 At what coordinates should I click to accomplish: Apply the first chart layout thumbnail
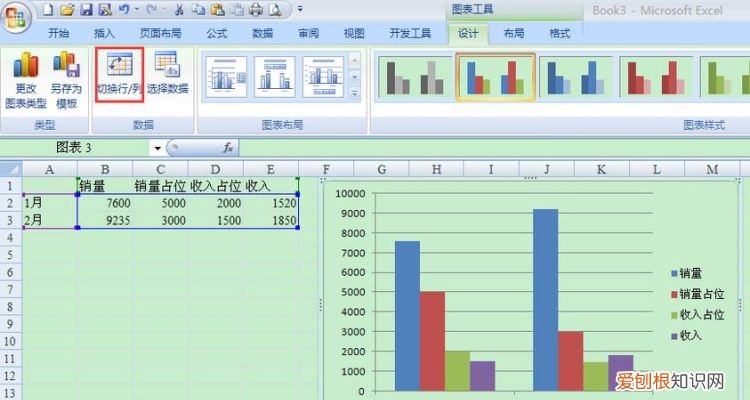pyautogui.click(x=227, y=77)
